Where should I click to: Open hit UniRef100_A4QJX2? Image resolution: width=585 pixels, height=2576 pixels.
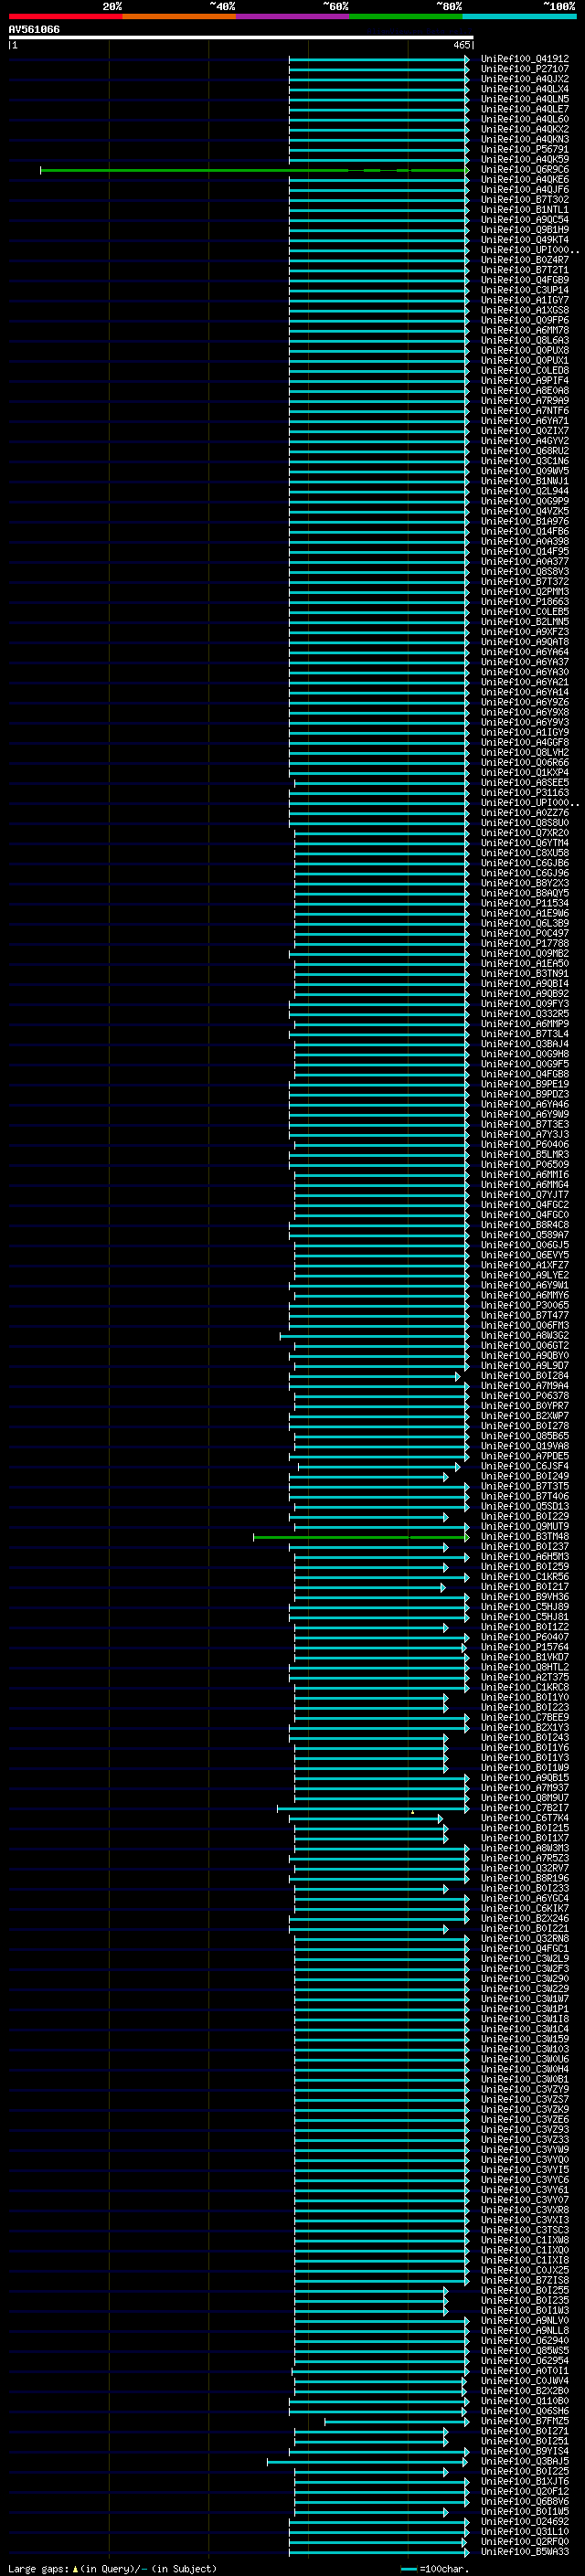(x=524, y=79)
